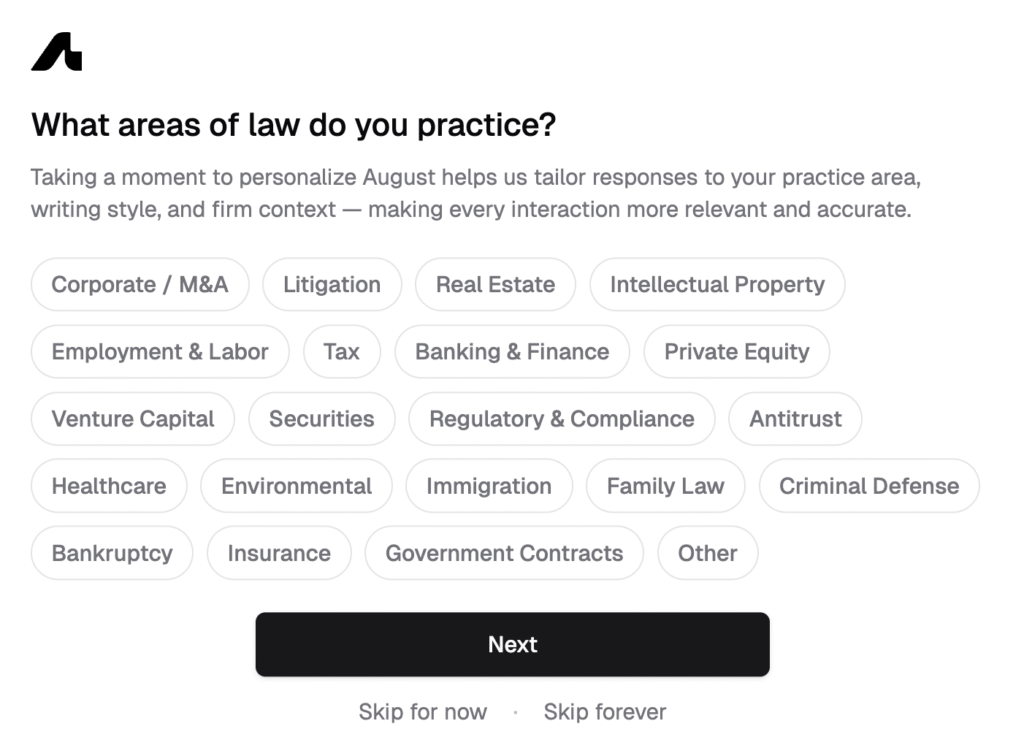This screenshot has width=1024, height=748.
Task: Select Employment & Labor chip
Action: pyautogui.click(x=160, y=352)
